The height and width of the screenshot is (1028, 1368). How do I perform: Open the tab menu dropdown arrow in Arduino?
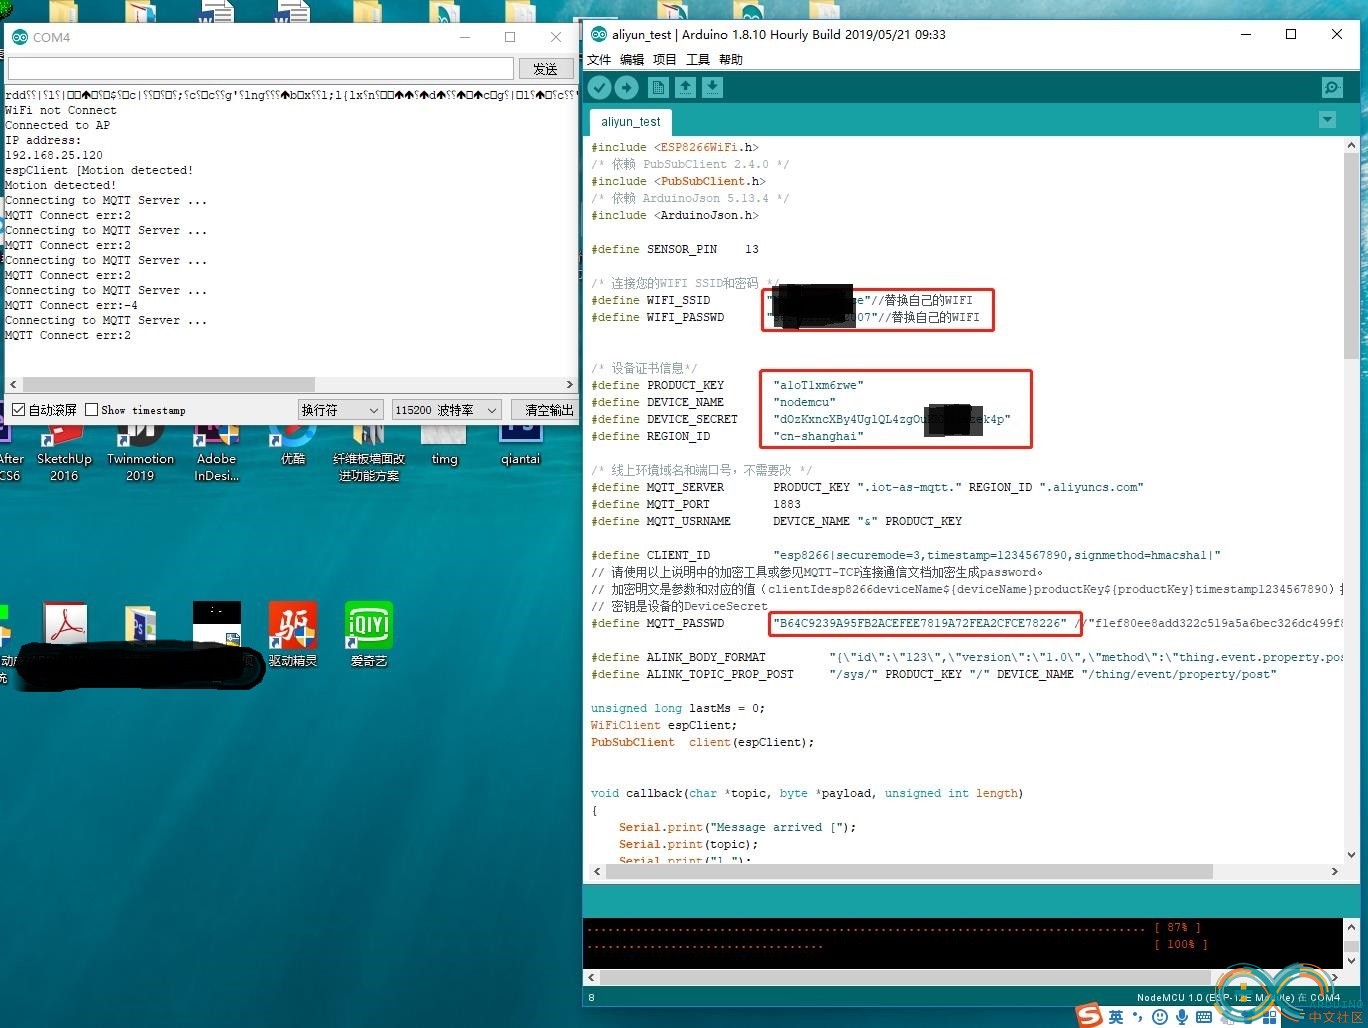pos(1327,120)
